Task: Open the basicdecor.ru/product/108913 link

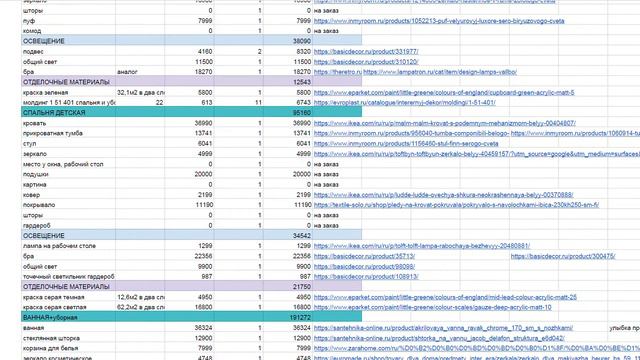Action: [x=366, y=276]
